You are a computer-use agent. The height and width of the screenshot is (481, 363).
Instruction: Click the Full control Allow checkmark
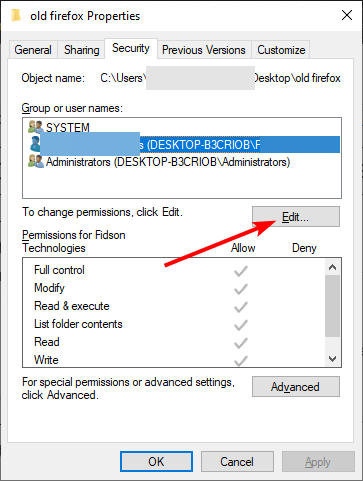coord(241,271)
